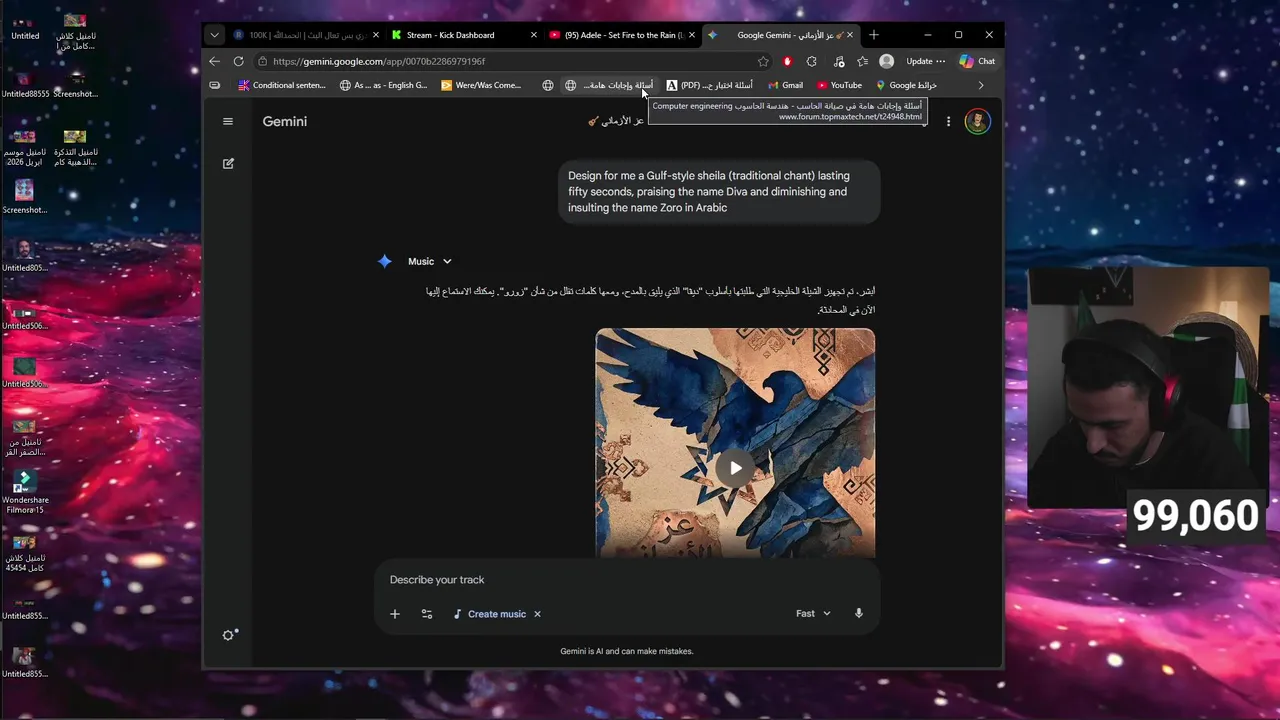Open the favorites star-list icon
Image resolution: width=1280 pixels, height=720 pixels.
point(863,61)
